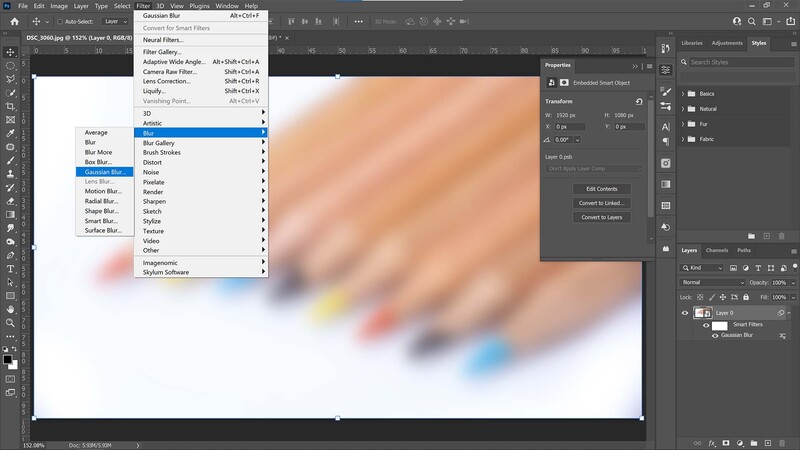Select the Zoom tool
800x450 pixels.
(10, 323)
